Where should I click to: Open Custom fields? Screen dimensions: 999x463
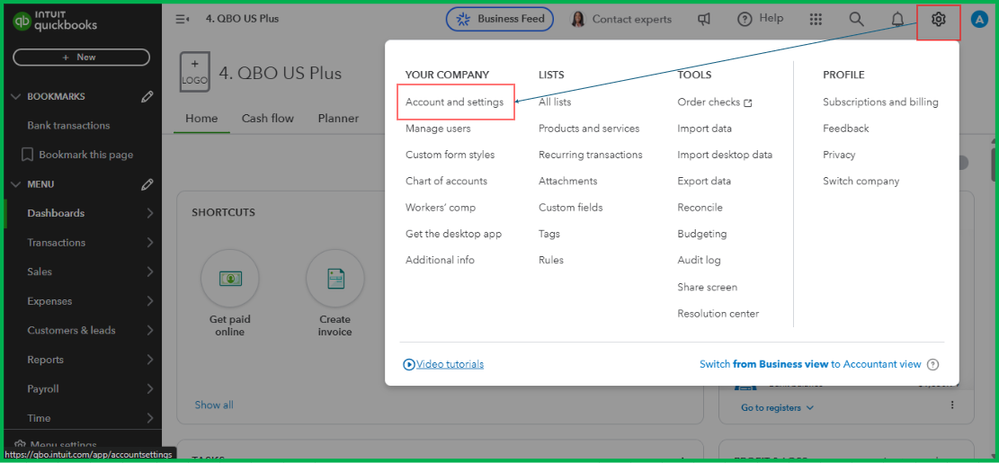click(x=570, y=208)
